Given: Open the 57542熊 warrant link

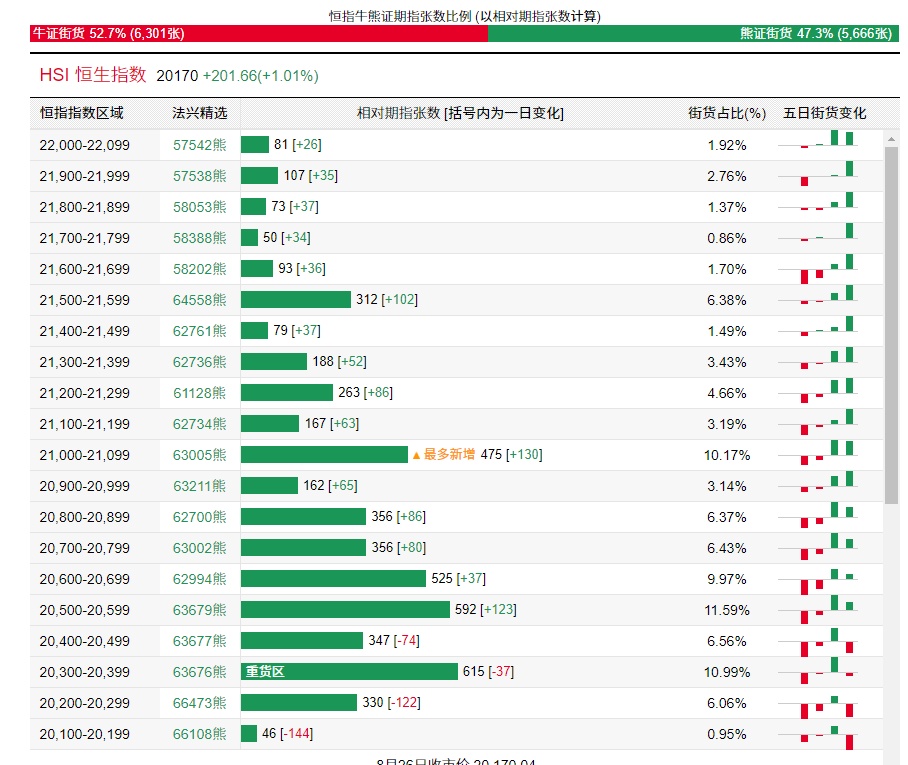Looking at the screenshot, I should click(199, 145).
